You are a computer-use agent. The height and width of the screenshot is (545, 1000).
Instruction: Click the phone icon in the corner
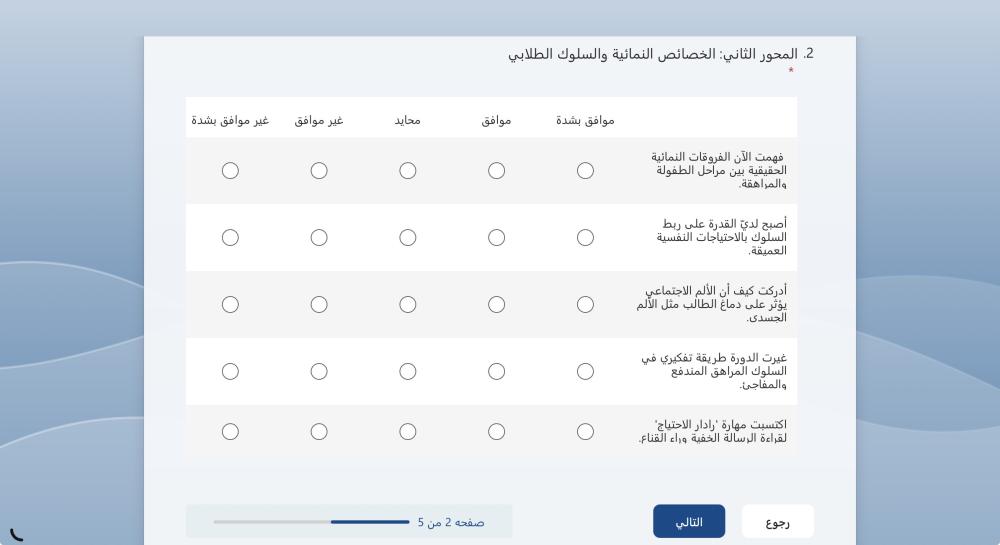point(17,535)
